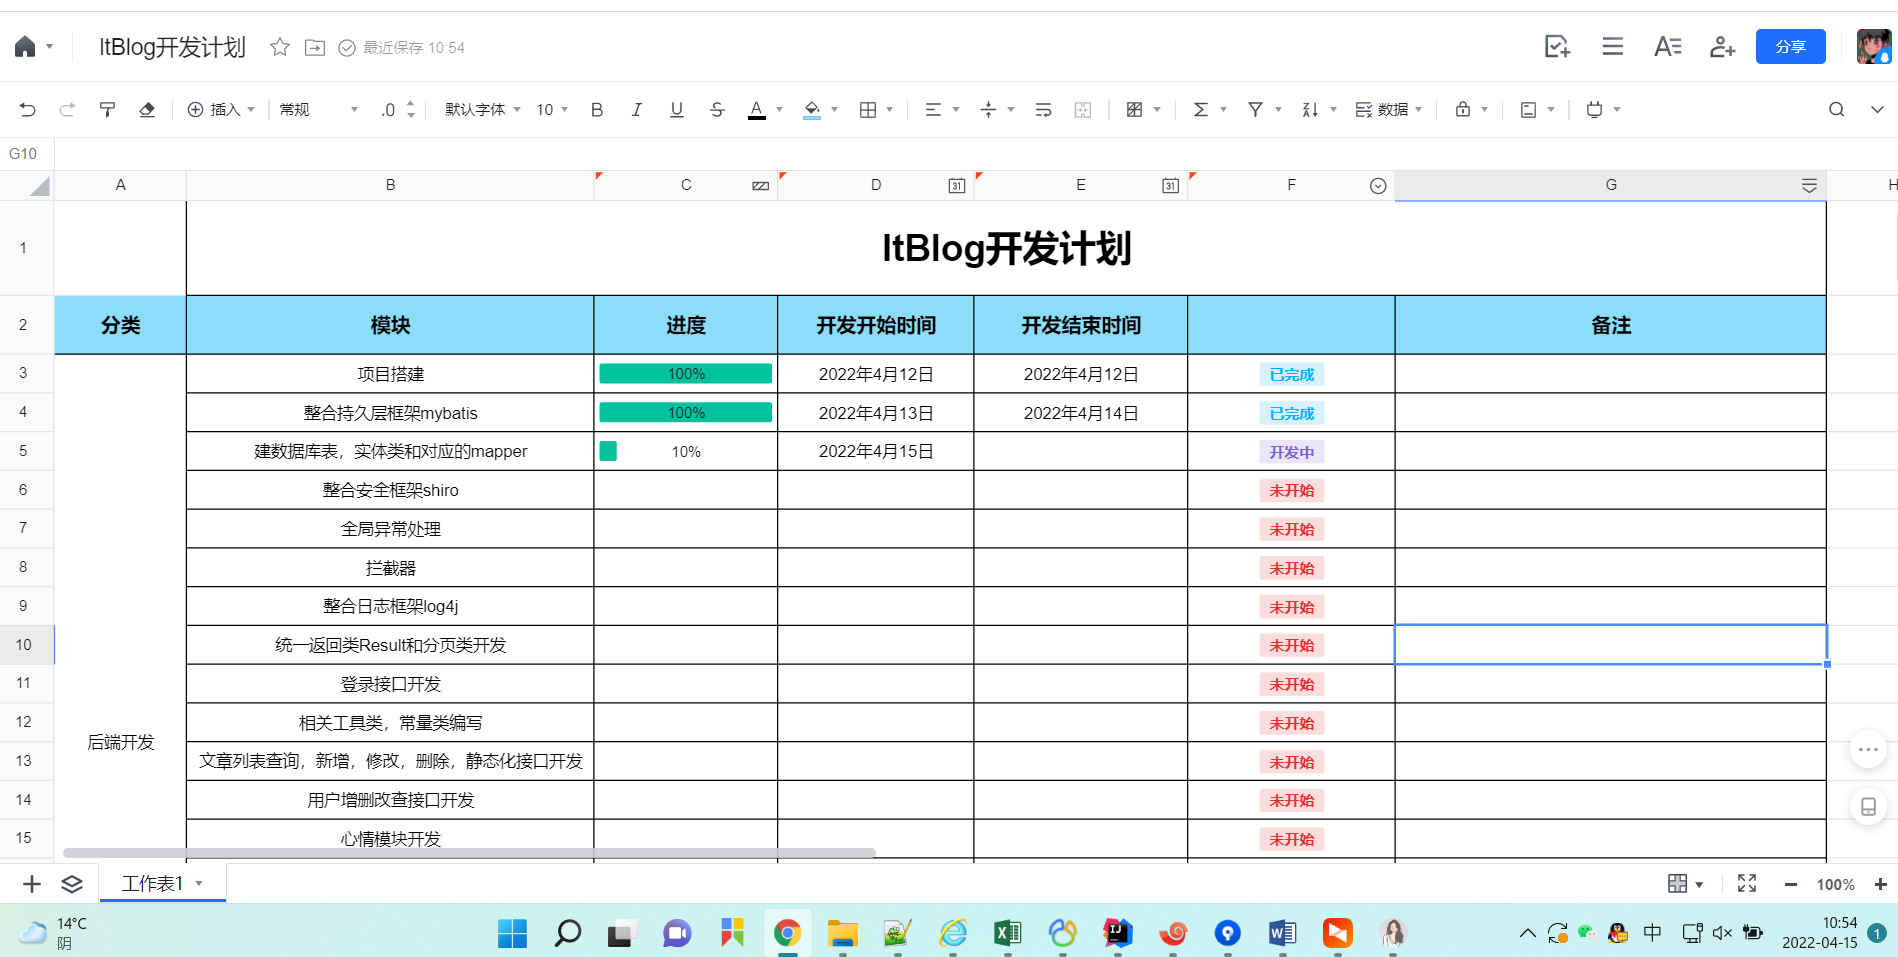Click the cell borders icon

(x=868, y=110)
